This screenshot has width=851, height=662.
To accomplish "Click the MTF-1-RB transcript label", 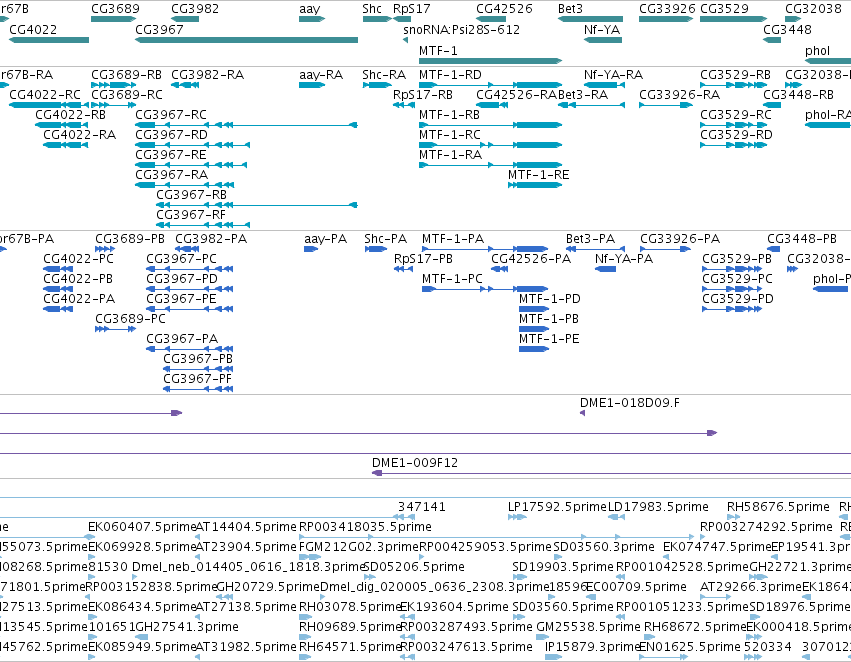I will (449, 114).
